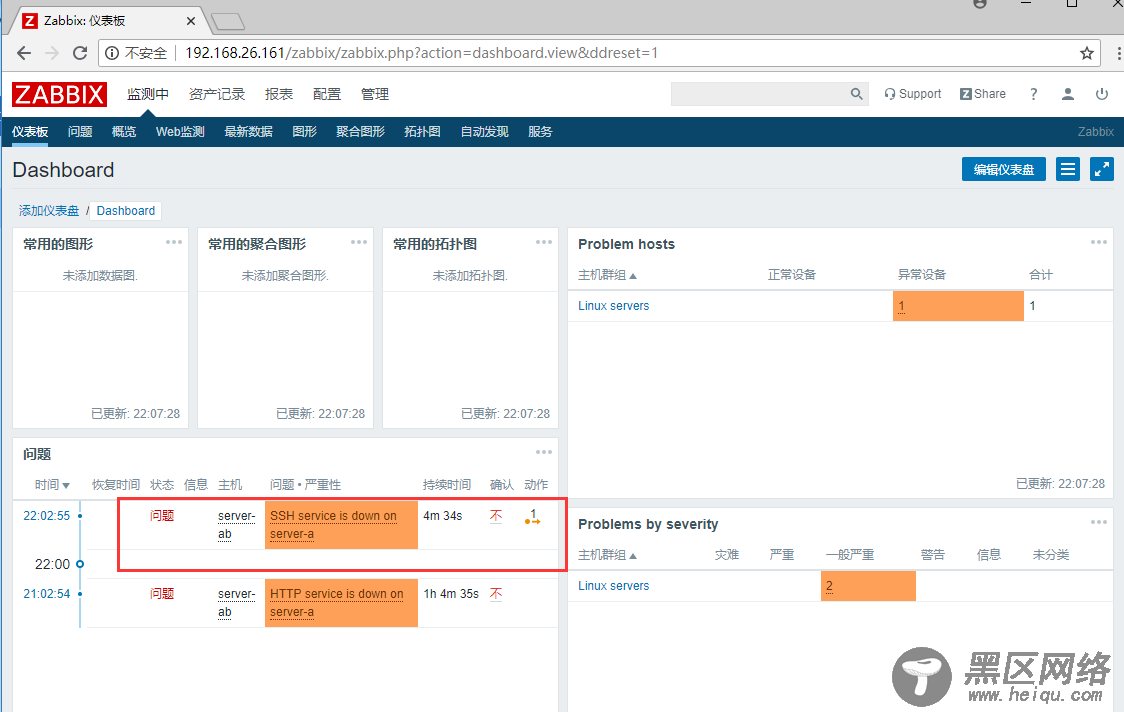Bookmark page with the star icon
1124x712 pixels.
click(1087, 53)
